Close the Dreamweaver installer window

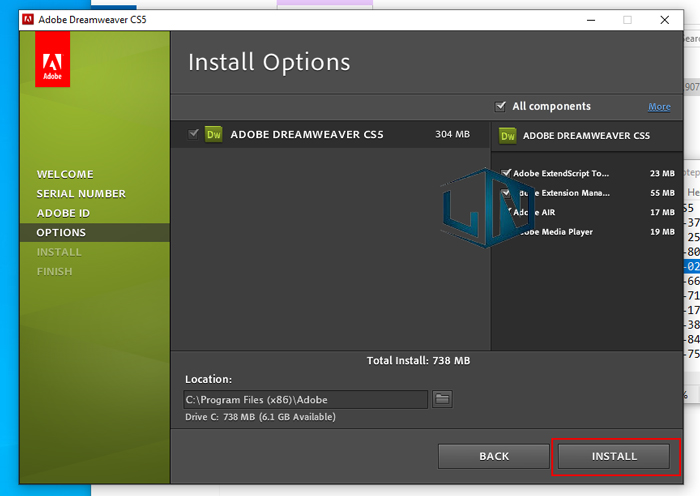[664, 20]
